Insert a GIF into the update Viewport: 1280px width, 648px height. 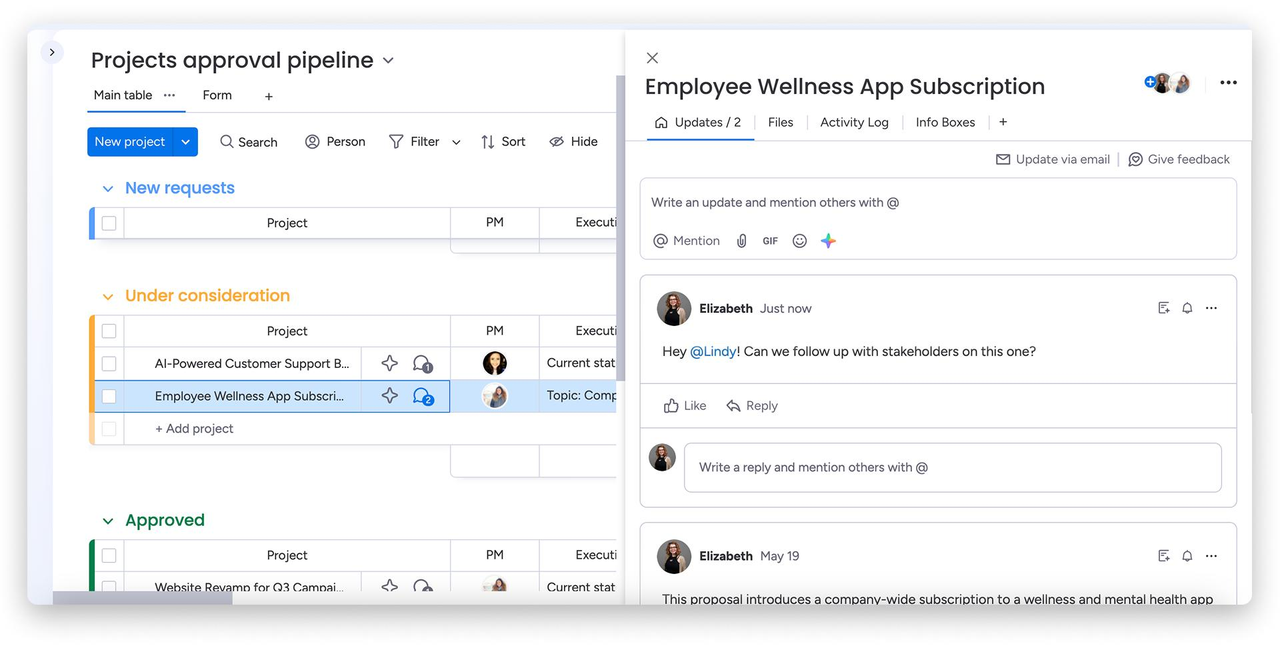[770, 241]
